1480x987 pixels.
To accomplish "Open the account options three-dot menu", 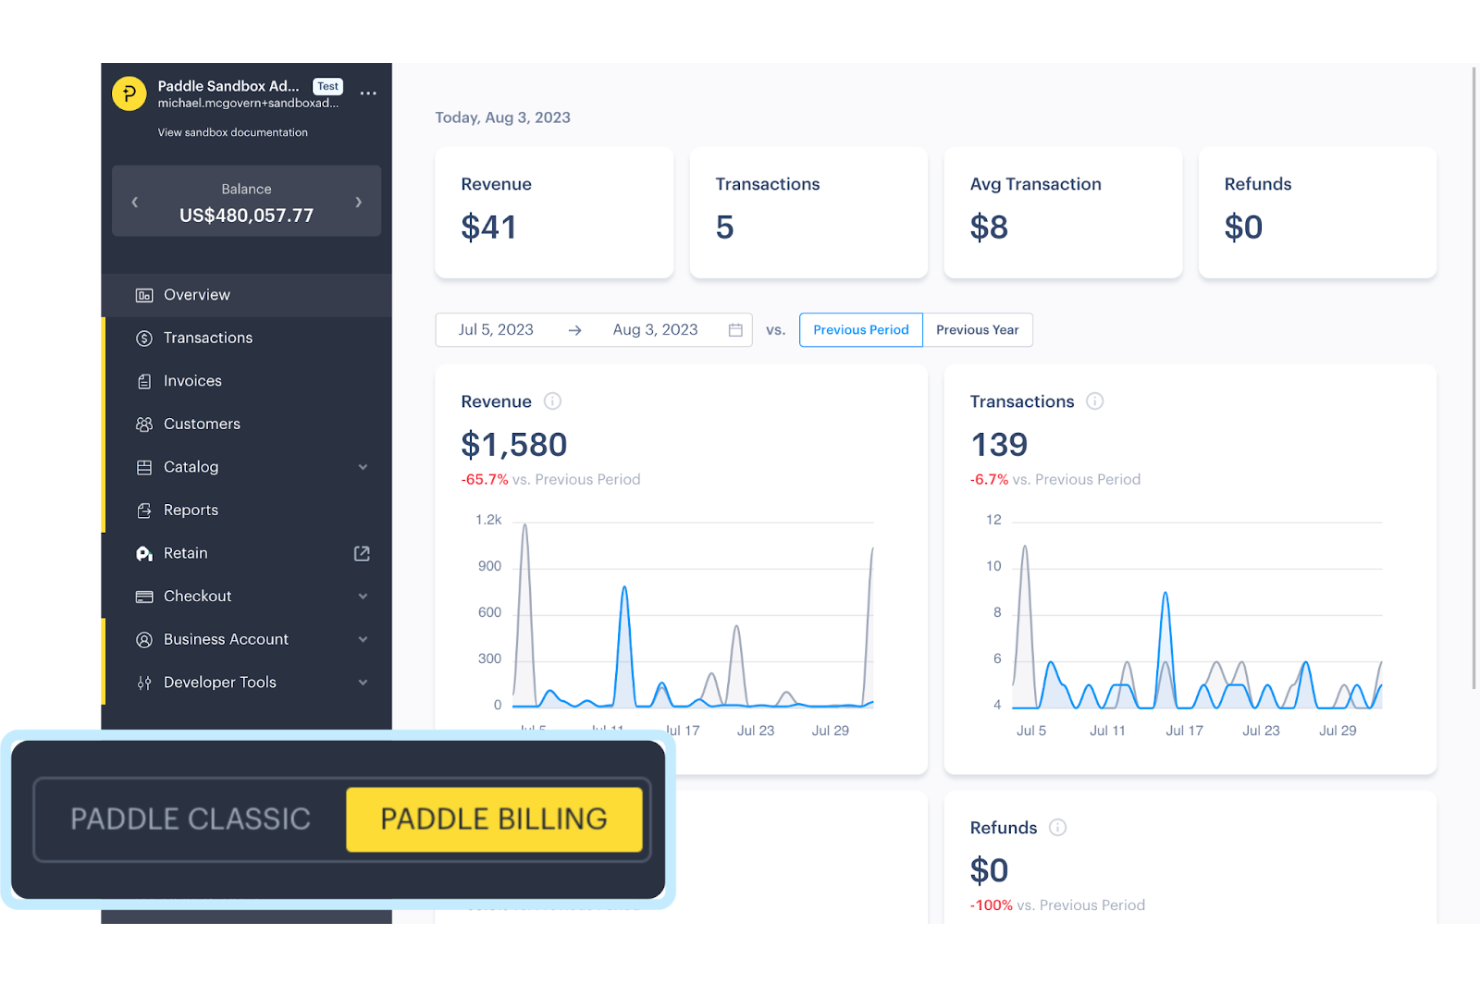I will (x=368, y=93).
